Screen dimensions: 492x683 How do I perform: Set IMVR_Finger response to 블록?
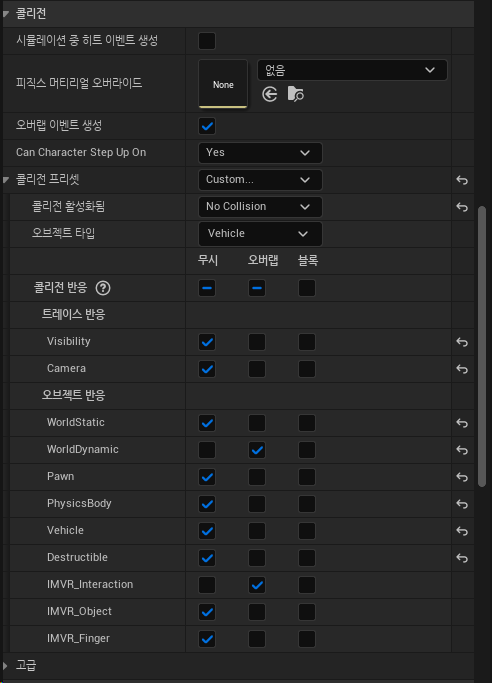pos(307,639)
